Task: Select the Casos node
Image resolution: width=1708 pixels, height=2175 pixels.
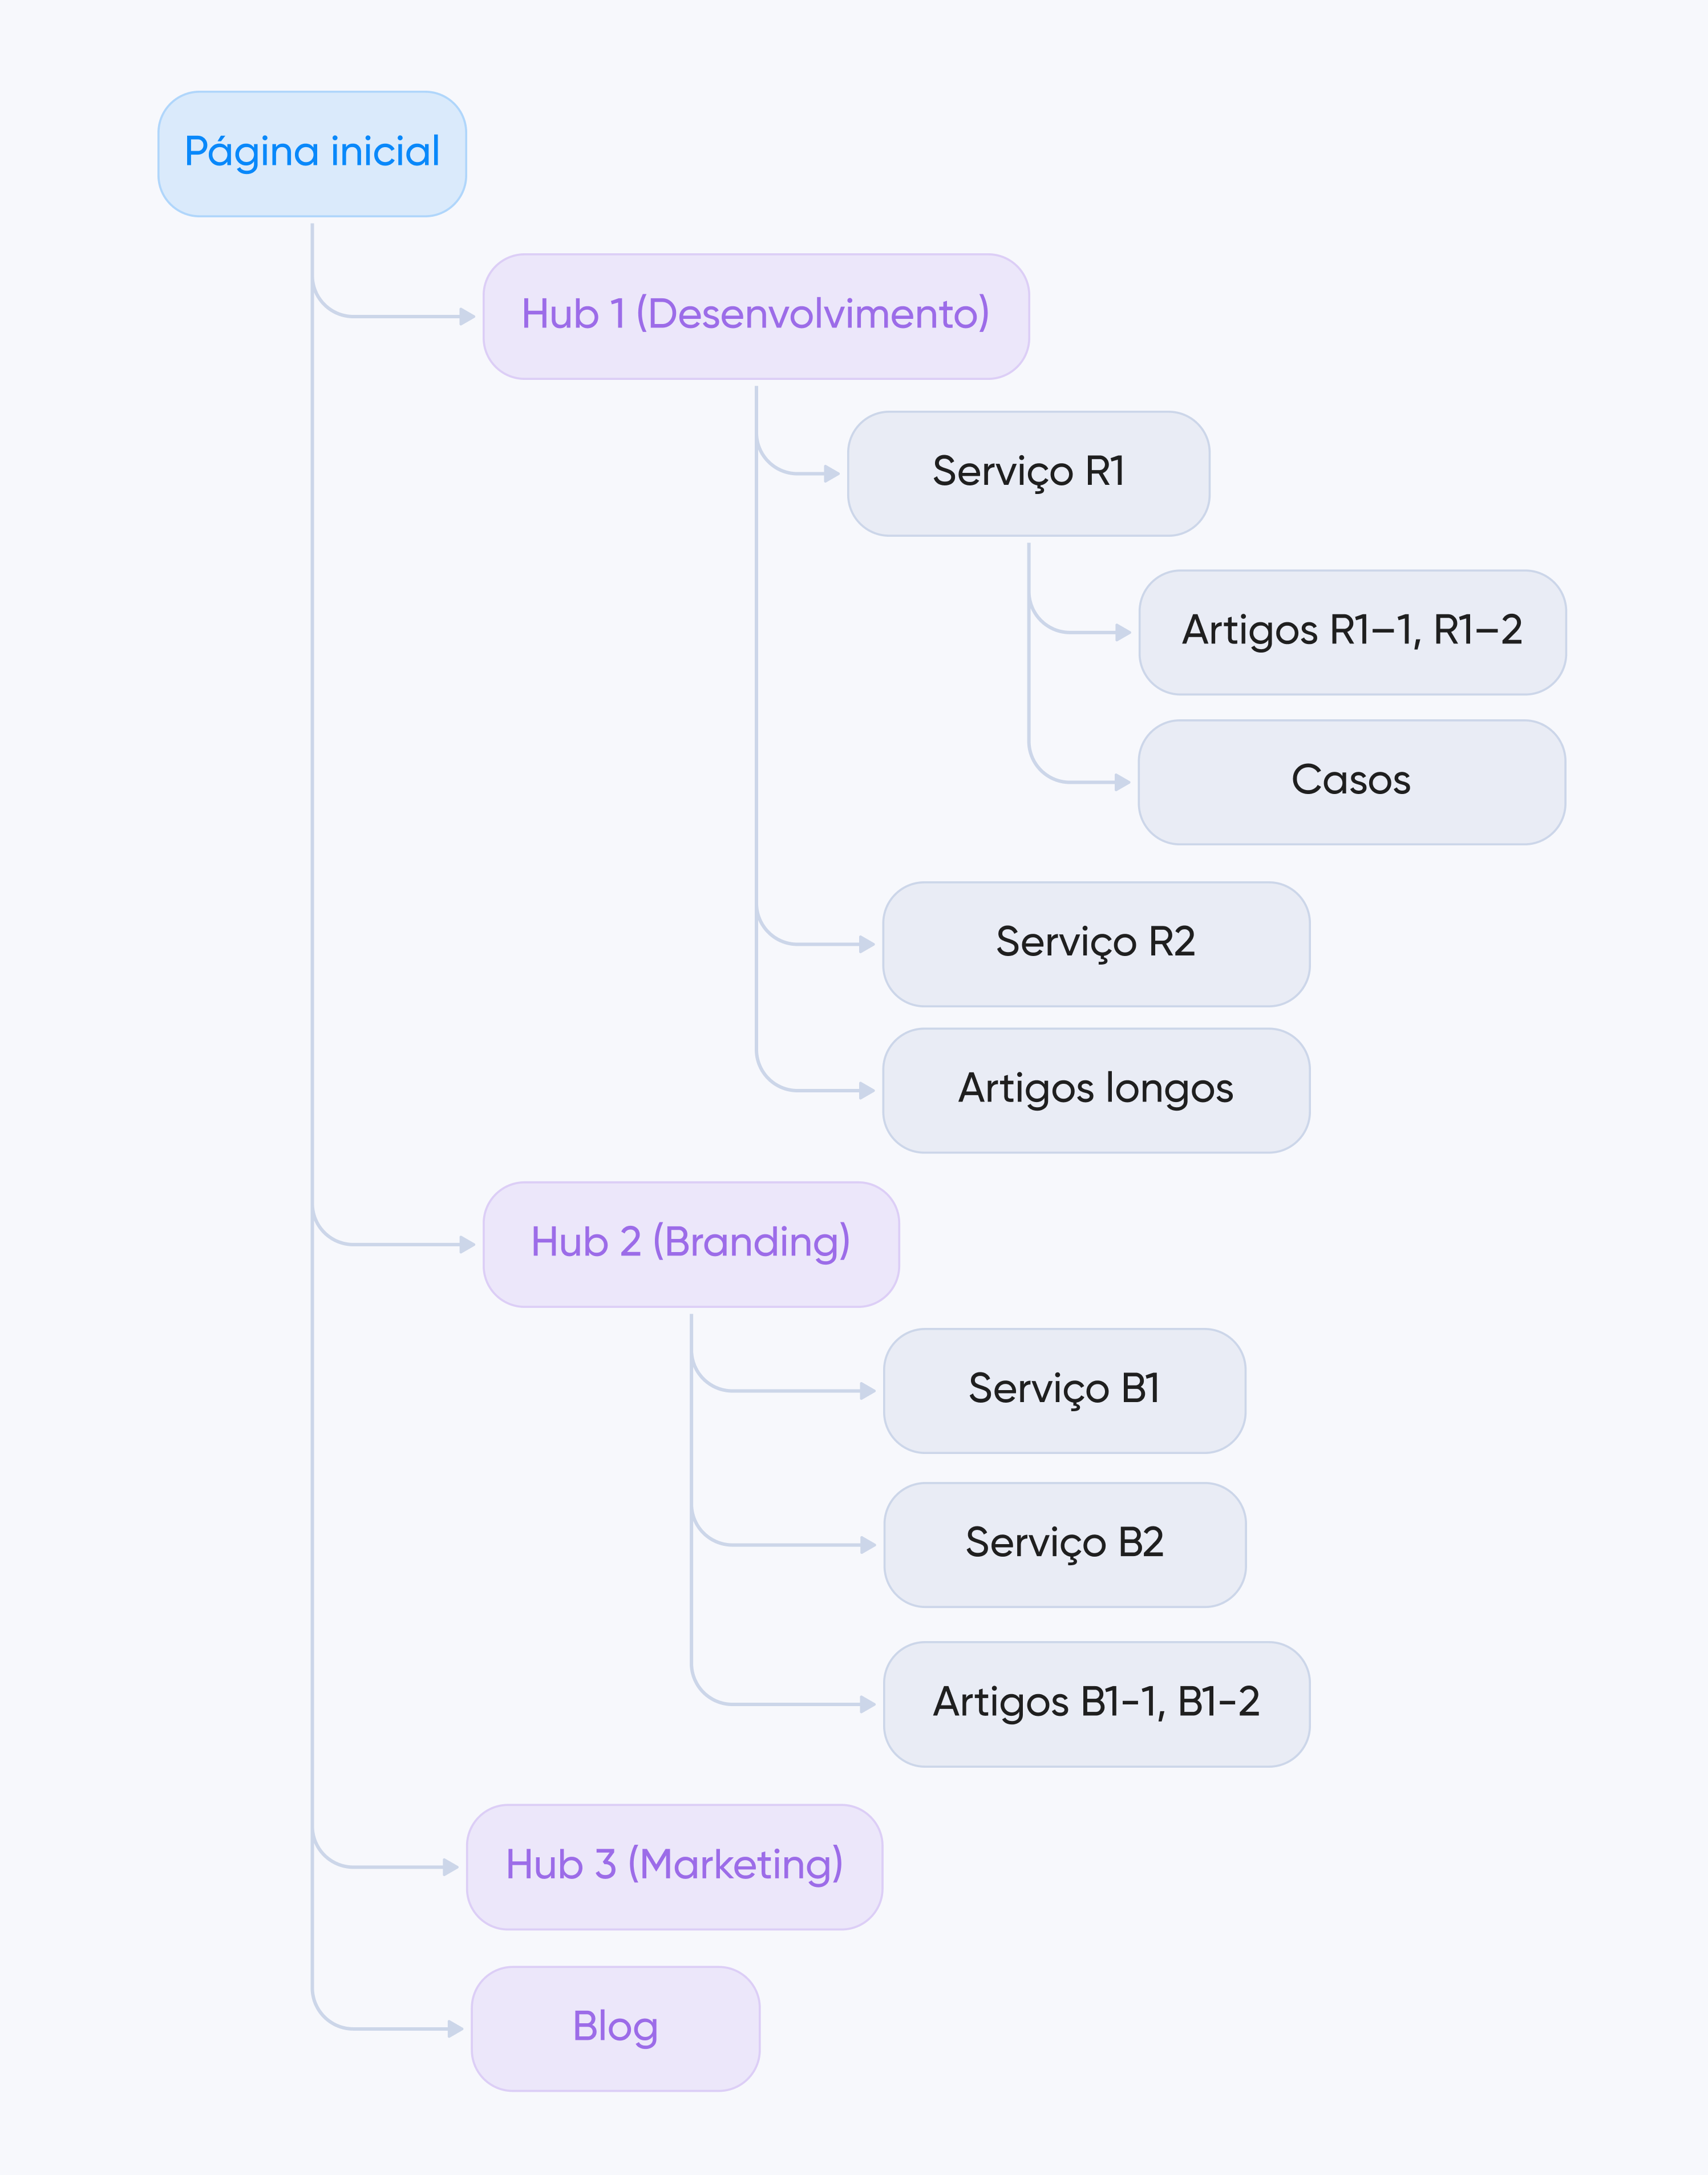Action: tap(1351, 782)
